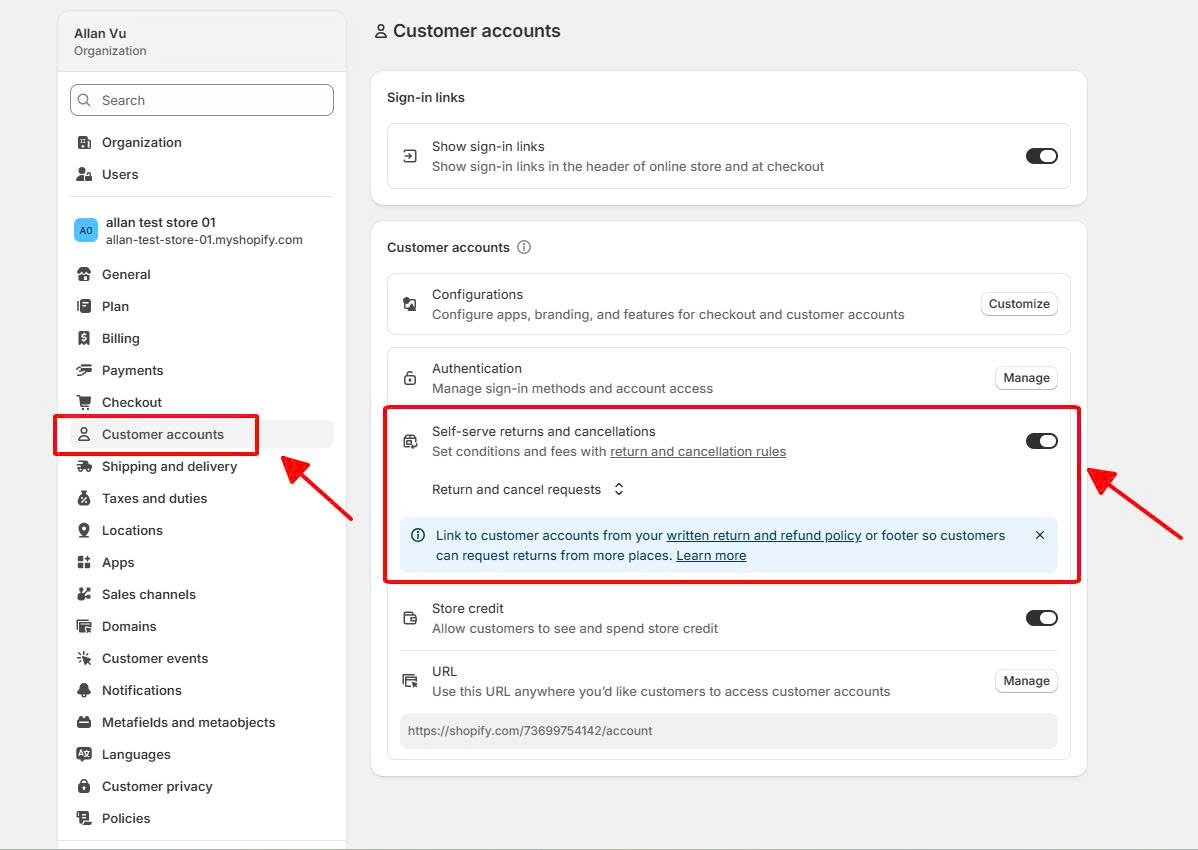
Task: Open the Organization settings page
Action: (x=202, y=143)
